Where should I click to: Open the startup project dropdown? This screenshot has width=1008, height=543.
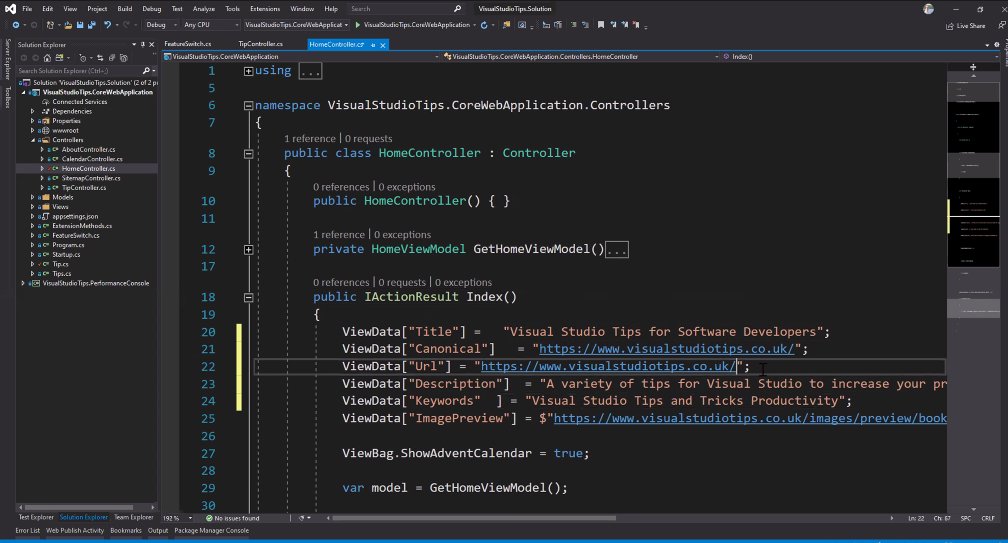(x=296, y=25)
